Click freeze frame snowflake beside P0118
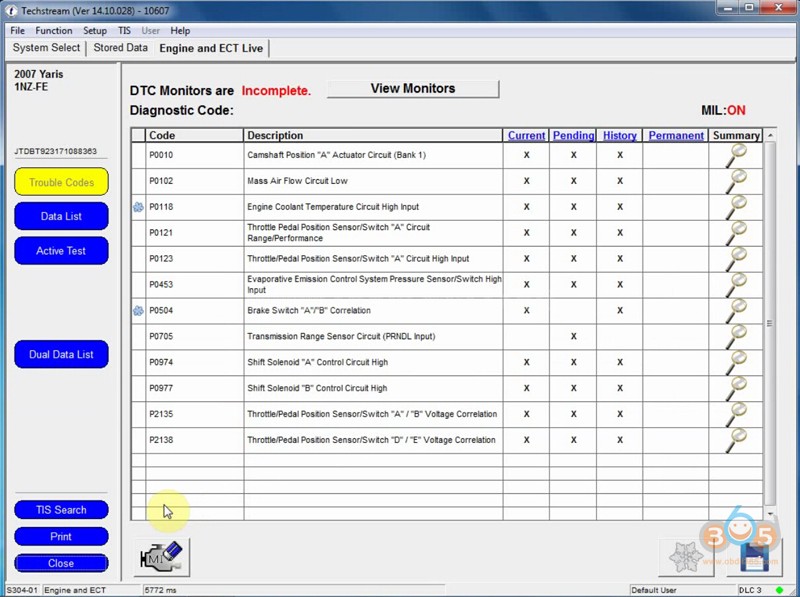 coord(138,207)
